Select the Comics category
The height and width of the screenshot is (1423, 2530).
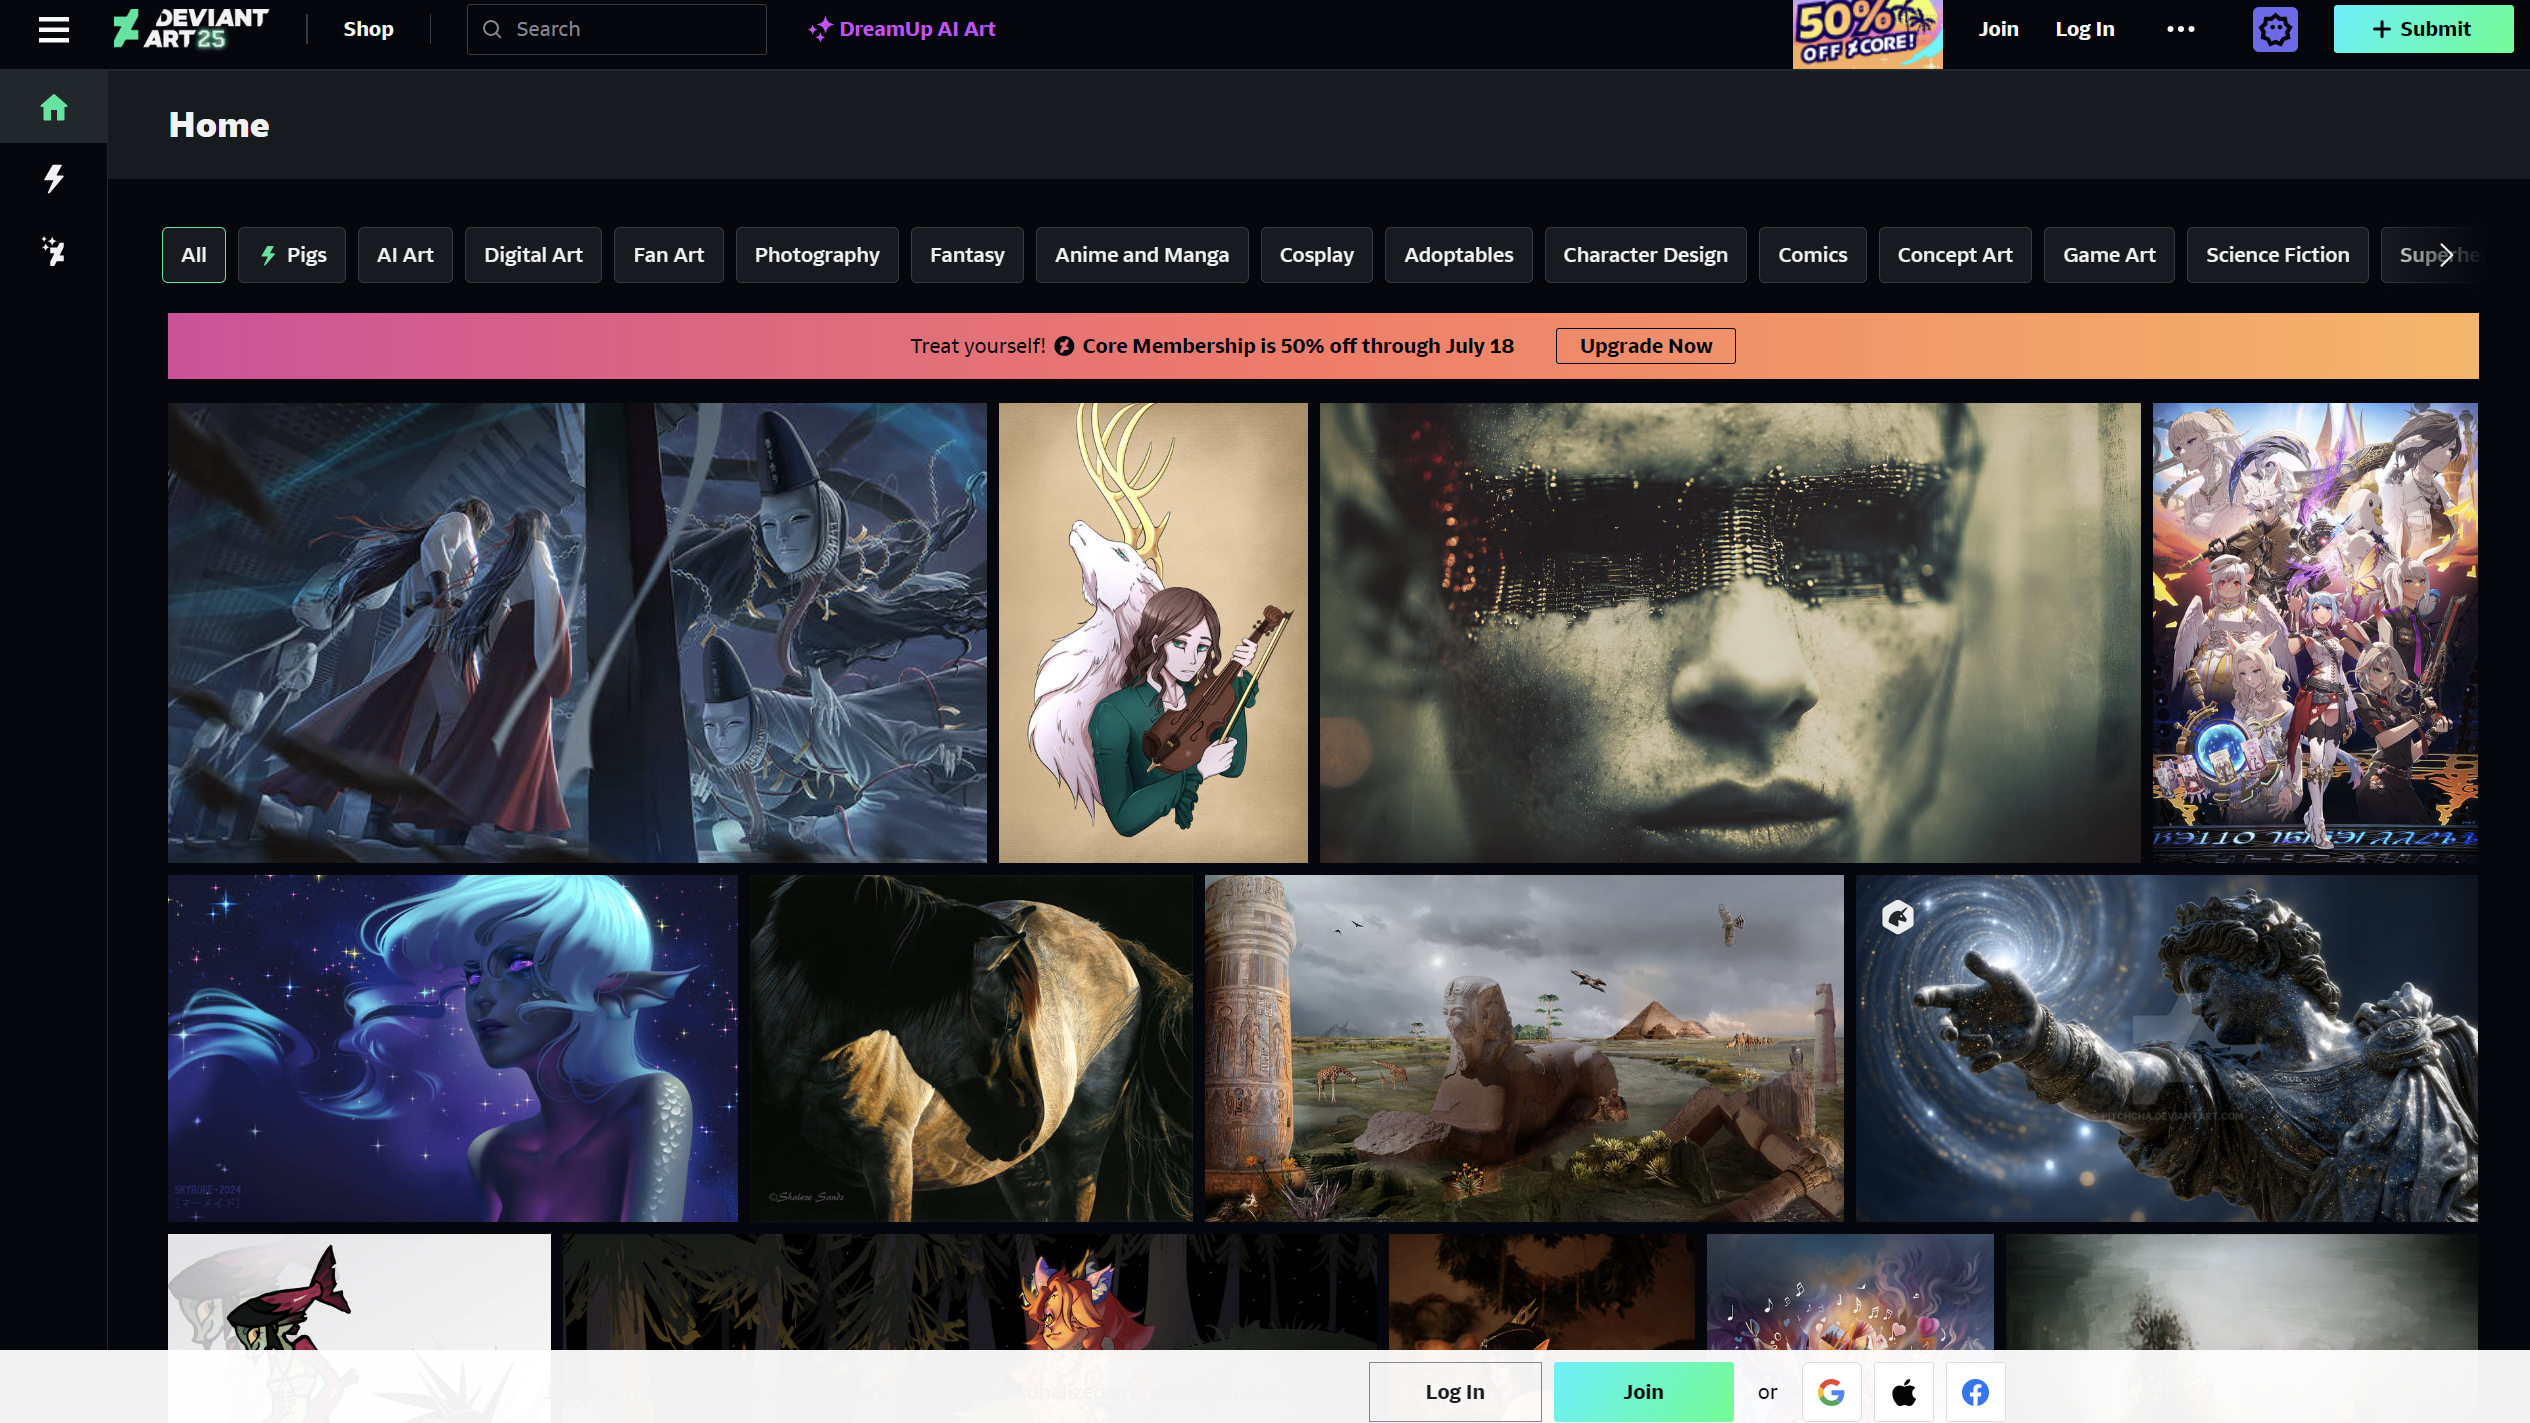tap(1812, 255)
